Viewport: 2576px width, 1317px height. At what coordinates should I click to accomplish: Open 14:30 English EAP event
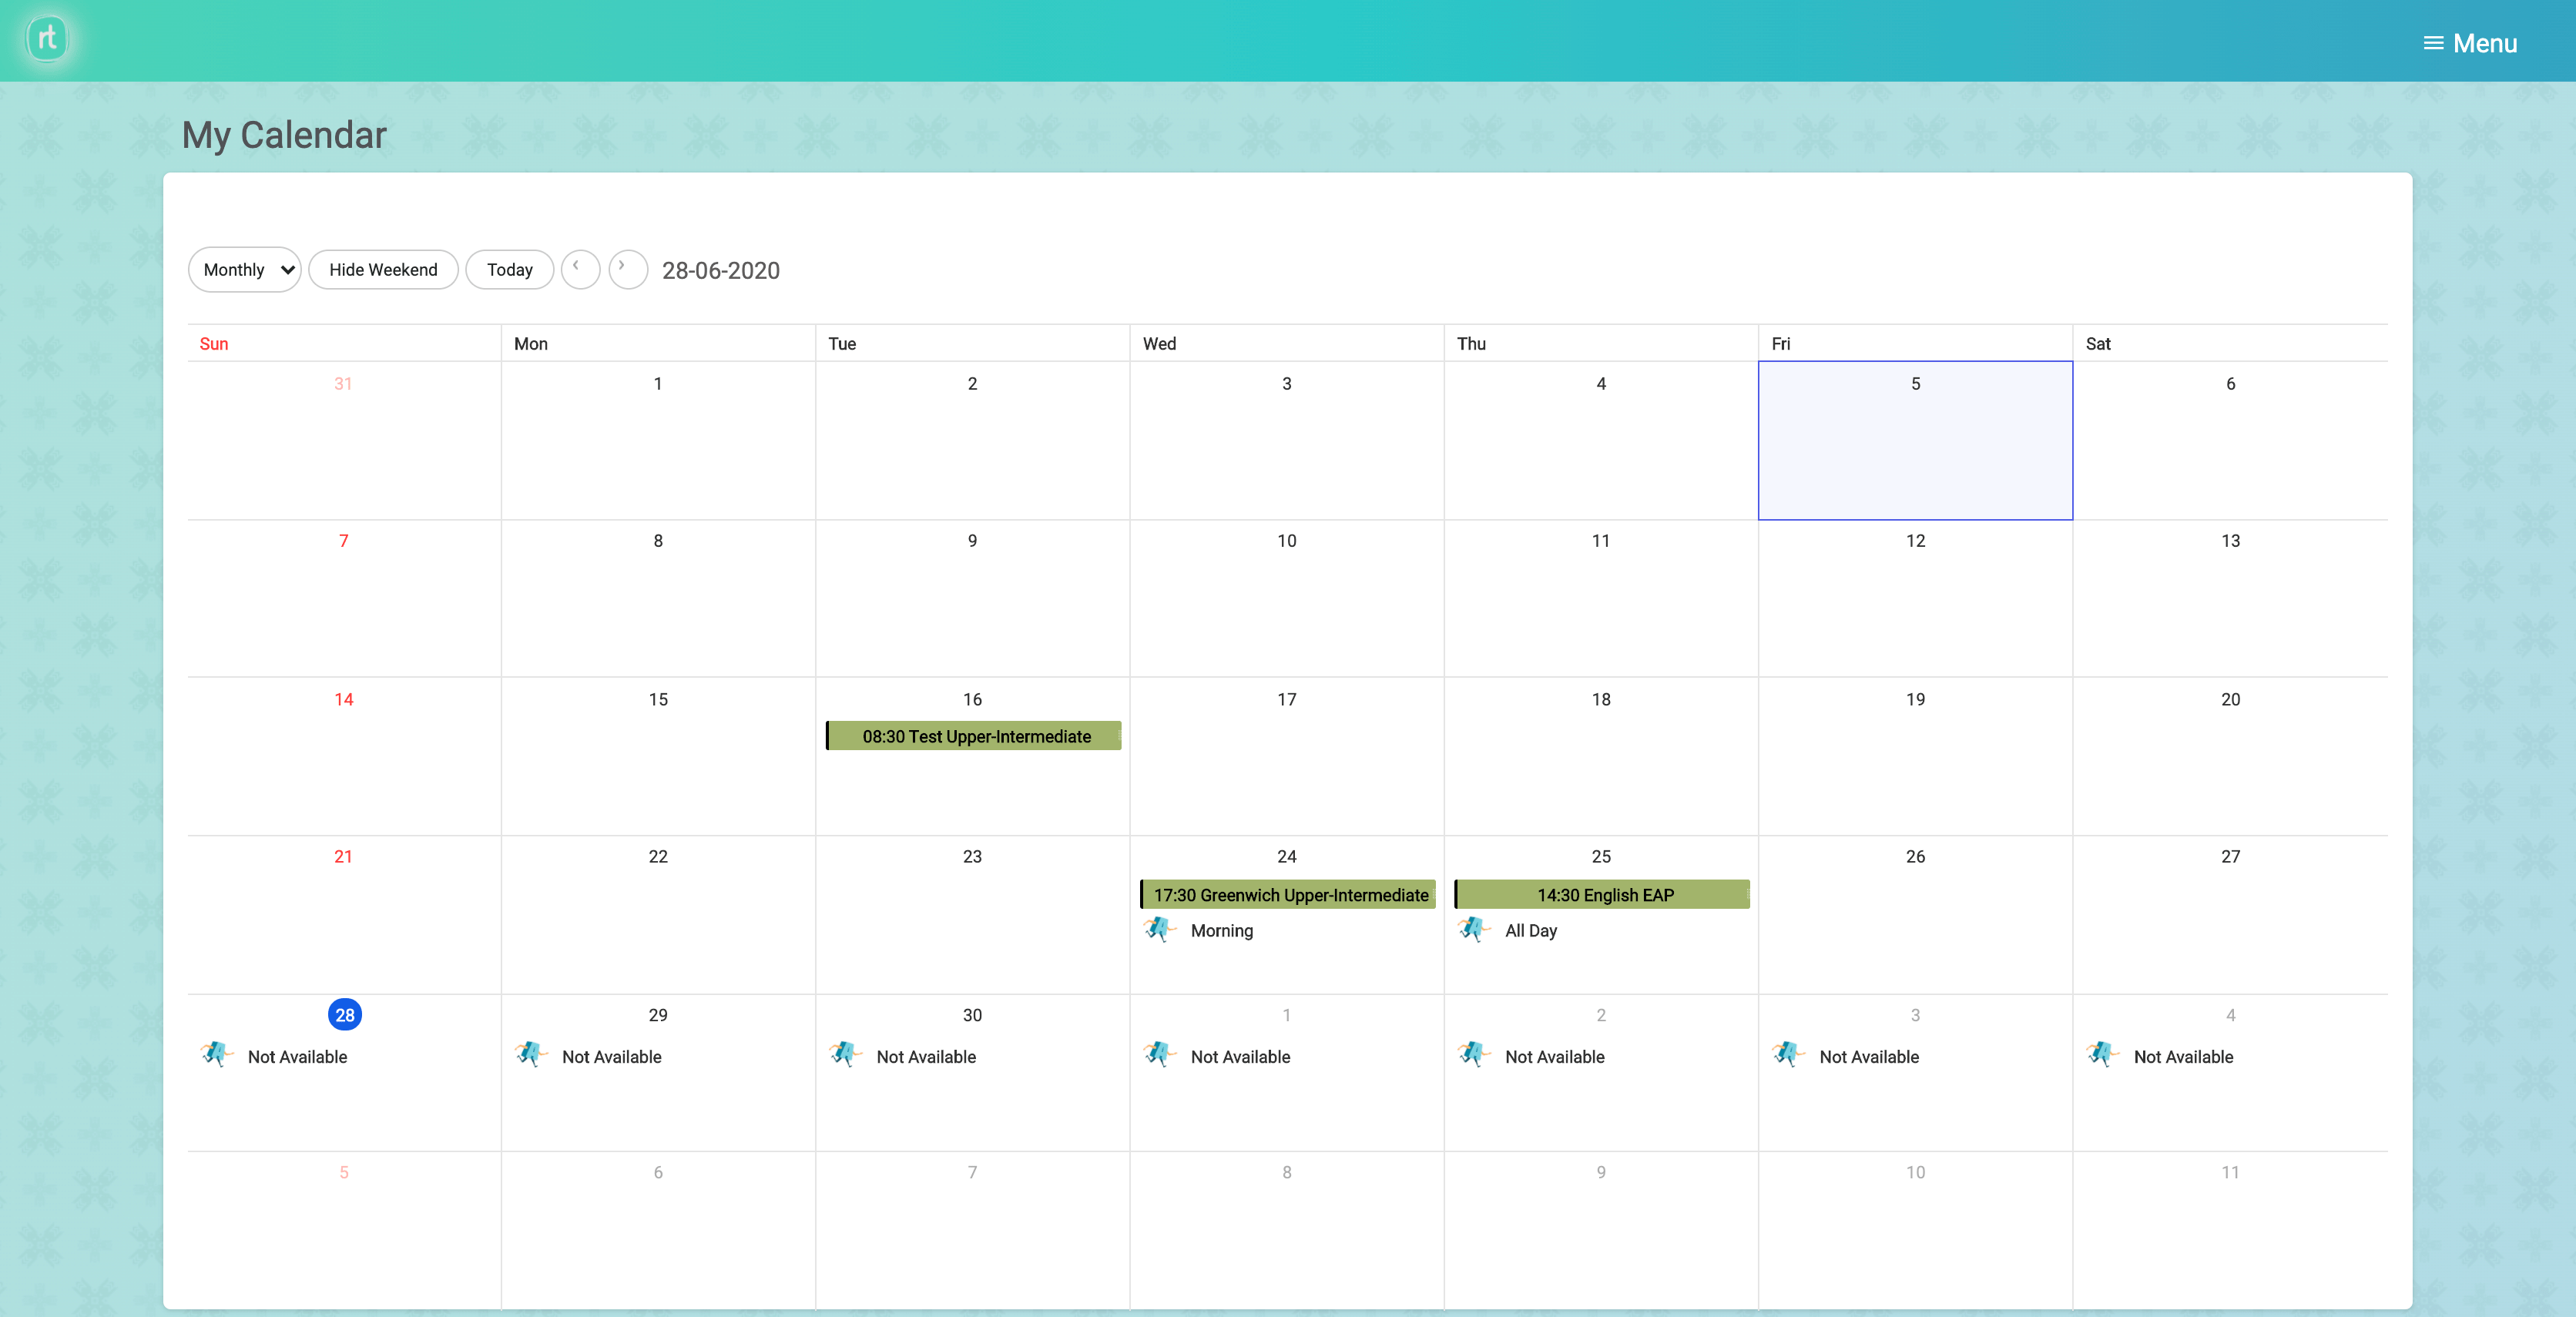[1603, 895]
